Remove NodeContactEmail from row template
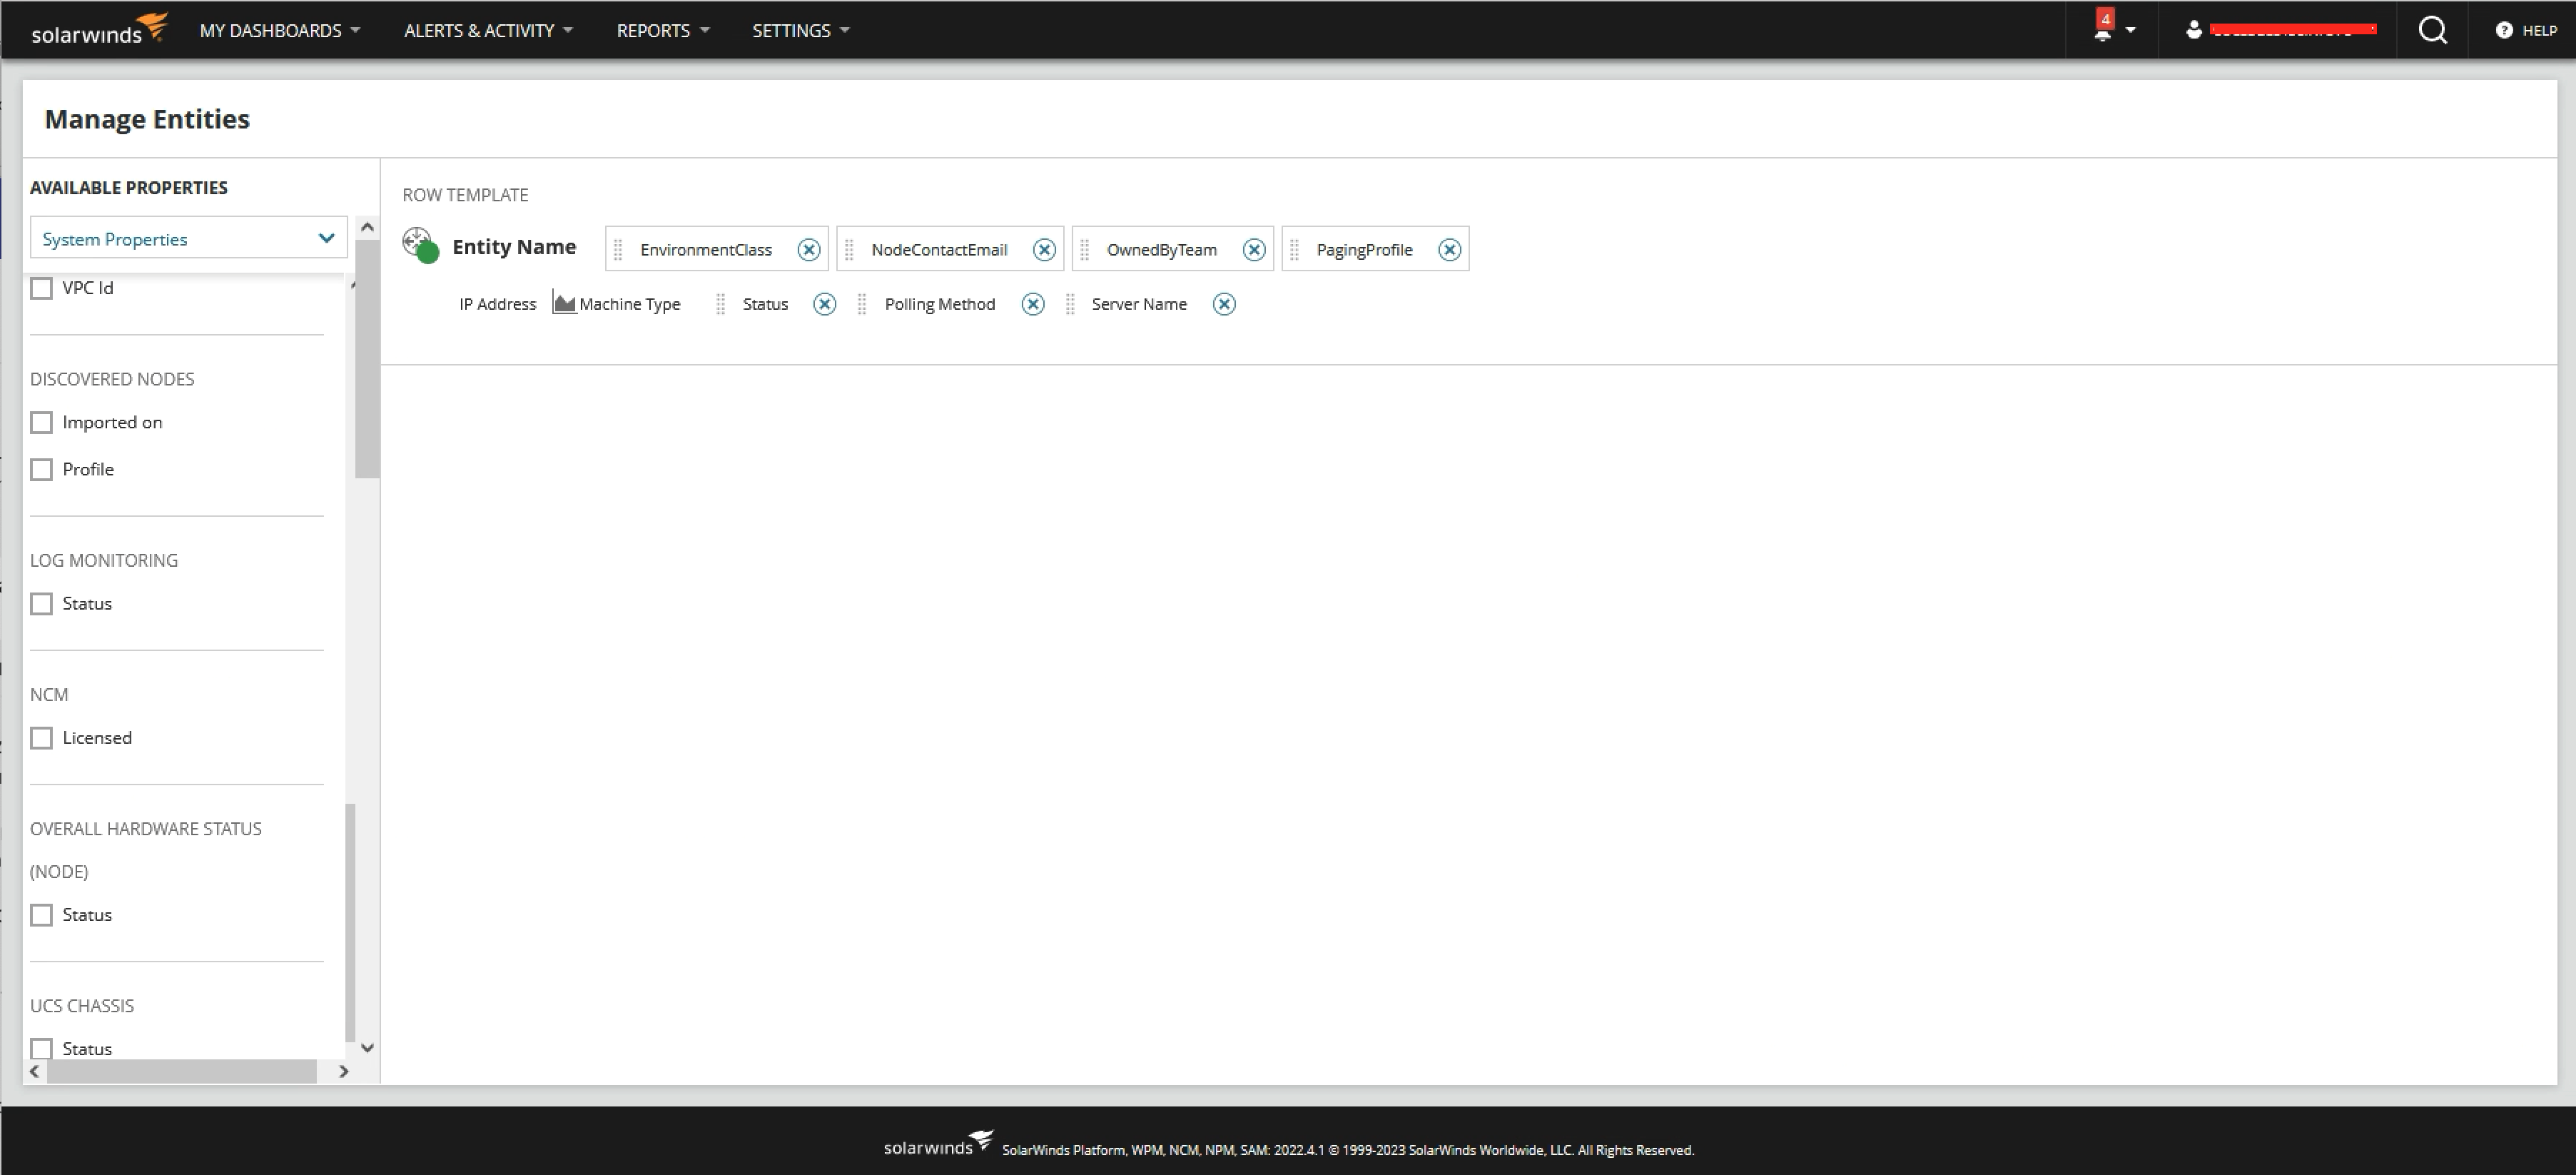Viewport: 2576px width, 1175px height. [1044, 250]
